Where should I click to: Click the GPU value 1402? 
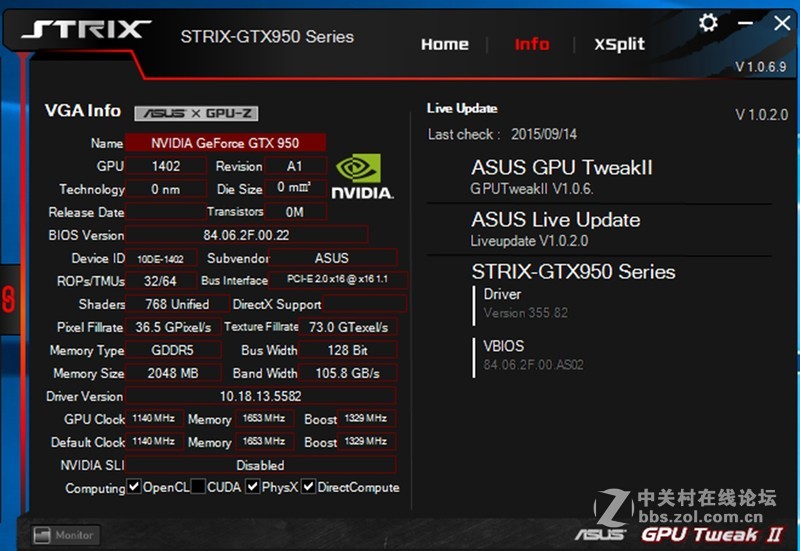coord(166,166)
